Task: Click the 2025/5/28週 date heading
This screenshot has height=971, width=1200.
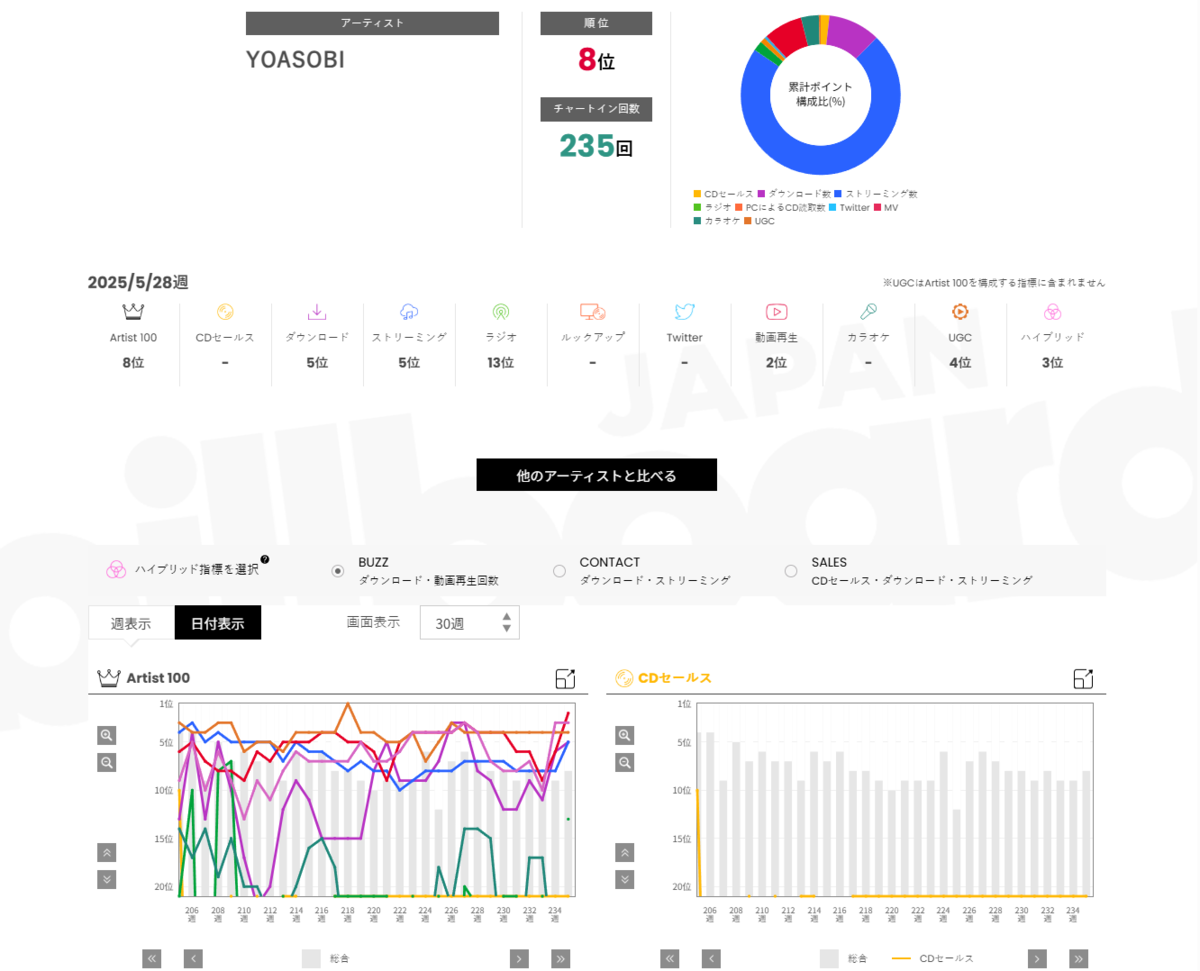Action: [138, 283]
